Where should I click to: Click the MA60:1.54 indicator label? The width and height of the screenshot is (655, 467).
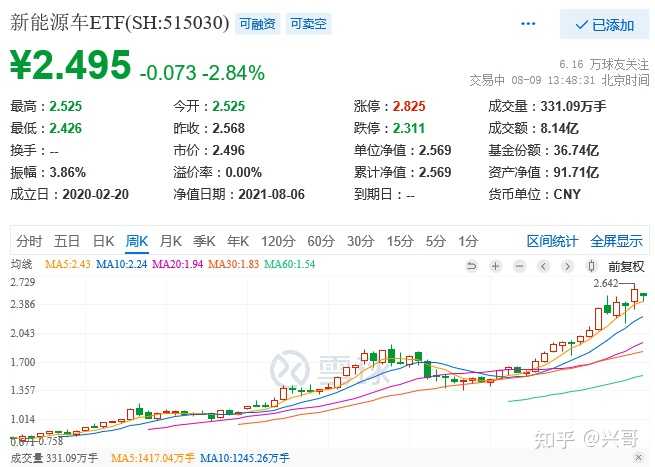tap(289, 264)
